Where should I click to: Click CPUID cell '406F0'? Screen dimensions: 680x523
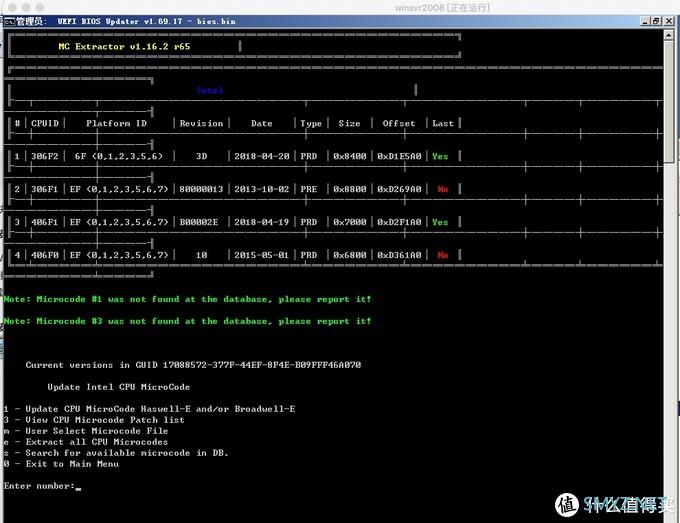click(x=45, y=255)
